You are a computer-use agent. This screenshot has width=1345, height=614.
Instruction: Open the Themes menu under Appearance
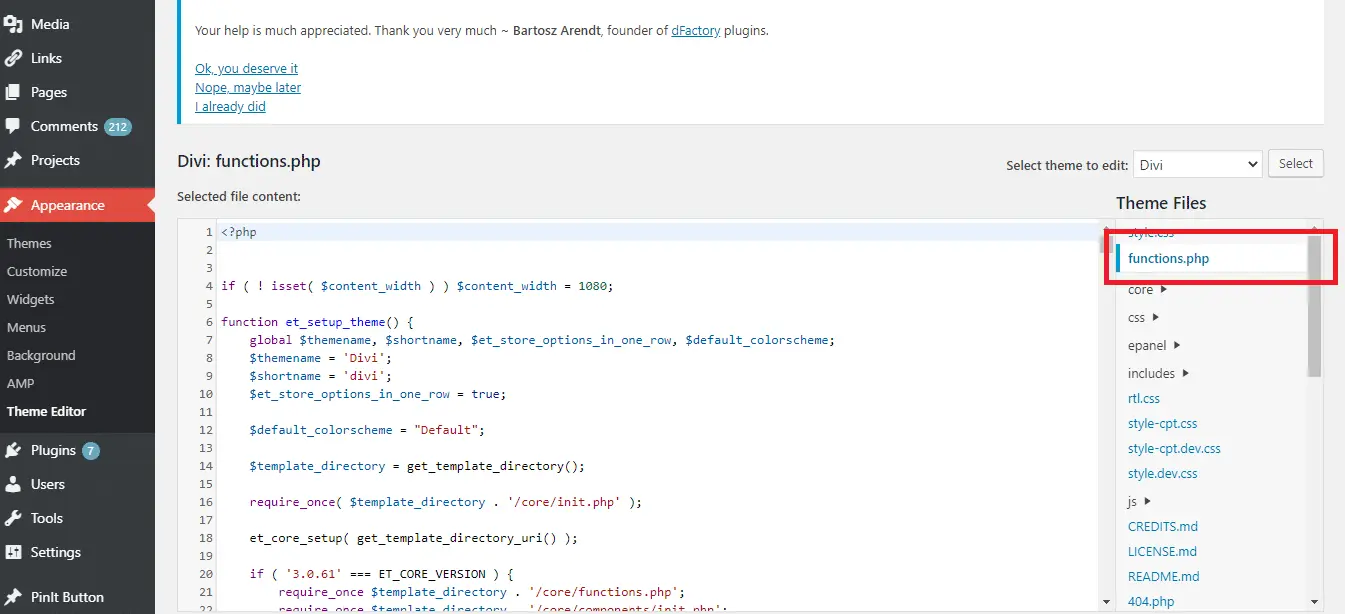pos(29,242)
